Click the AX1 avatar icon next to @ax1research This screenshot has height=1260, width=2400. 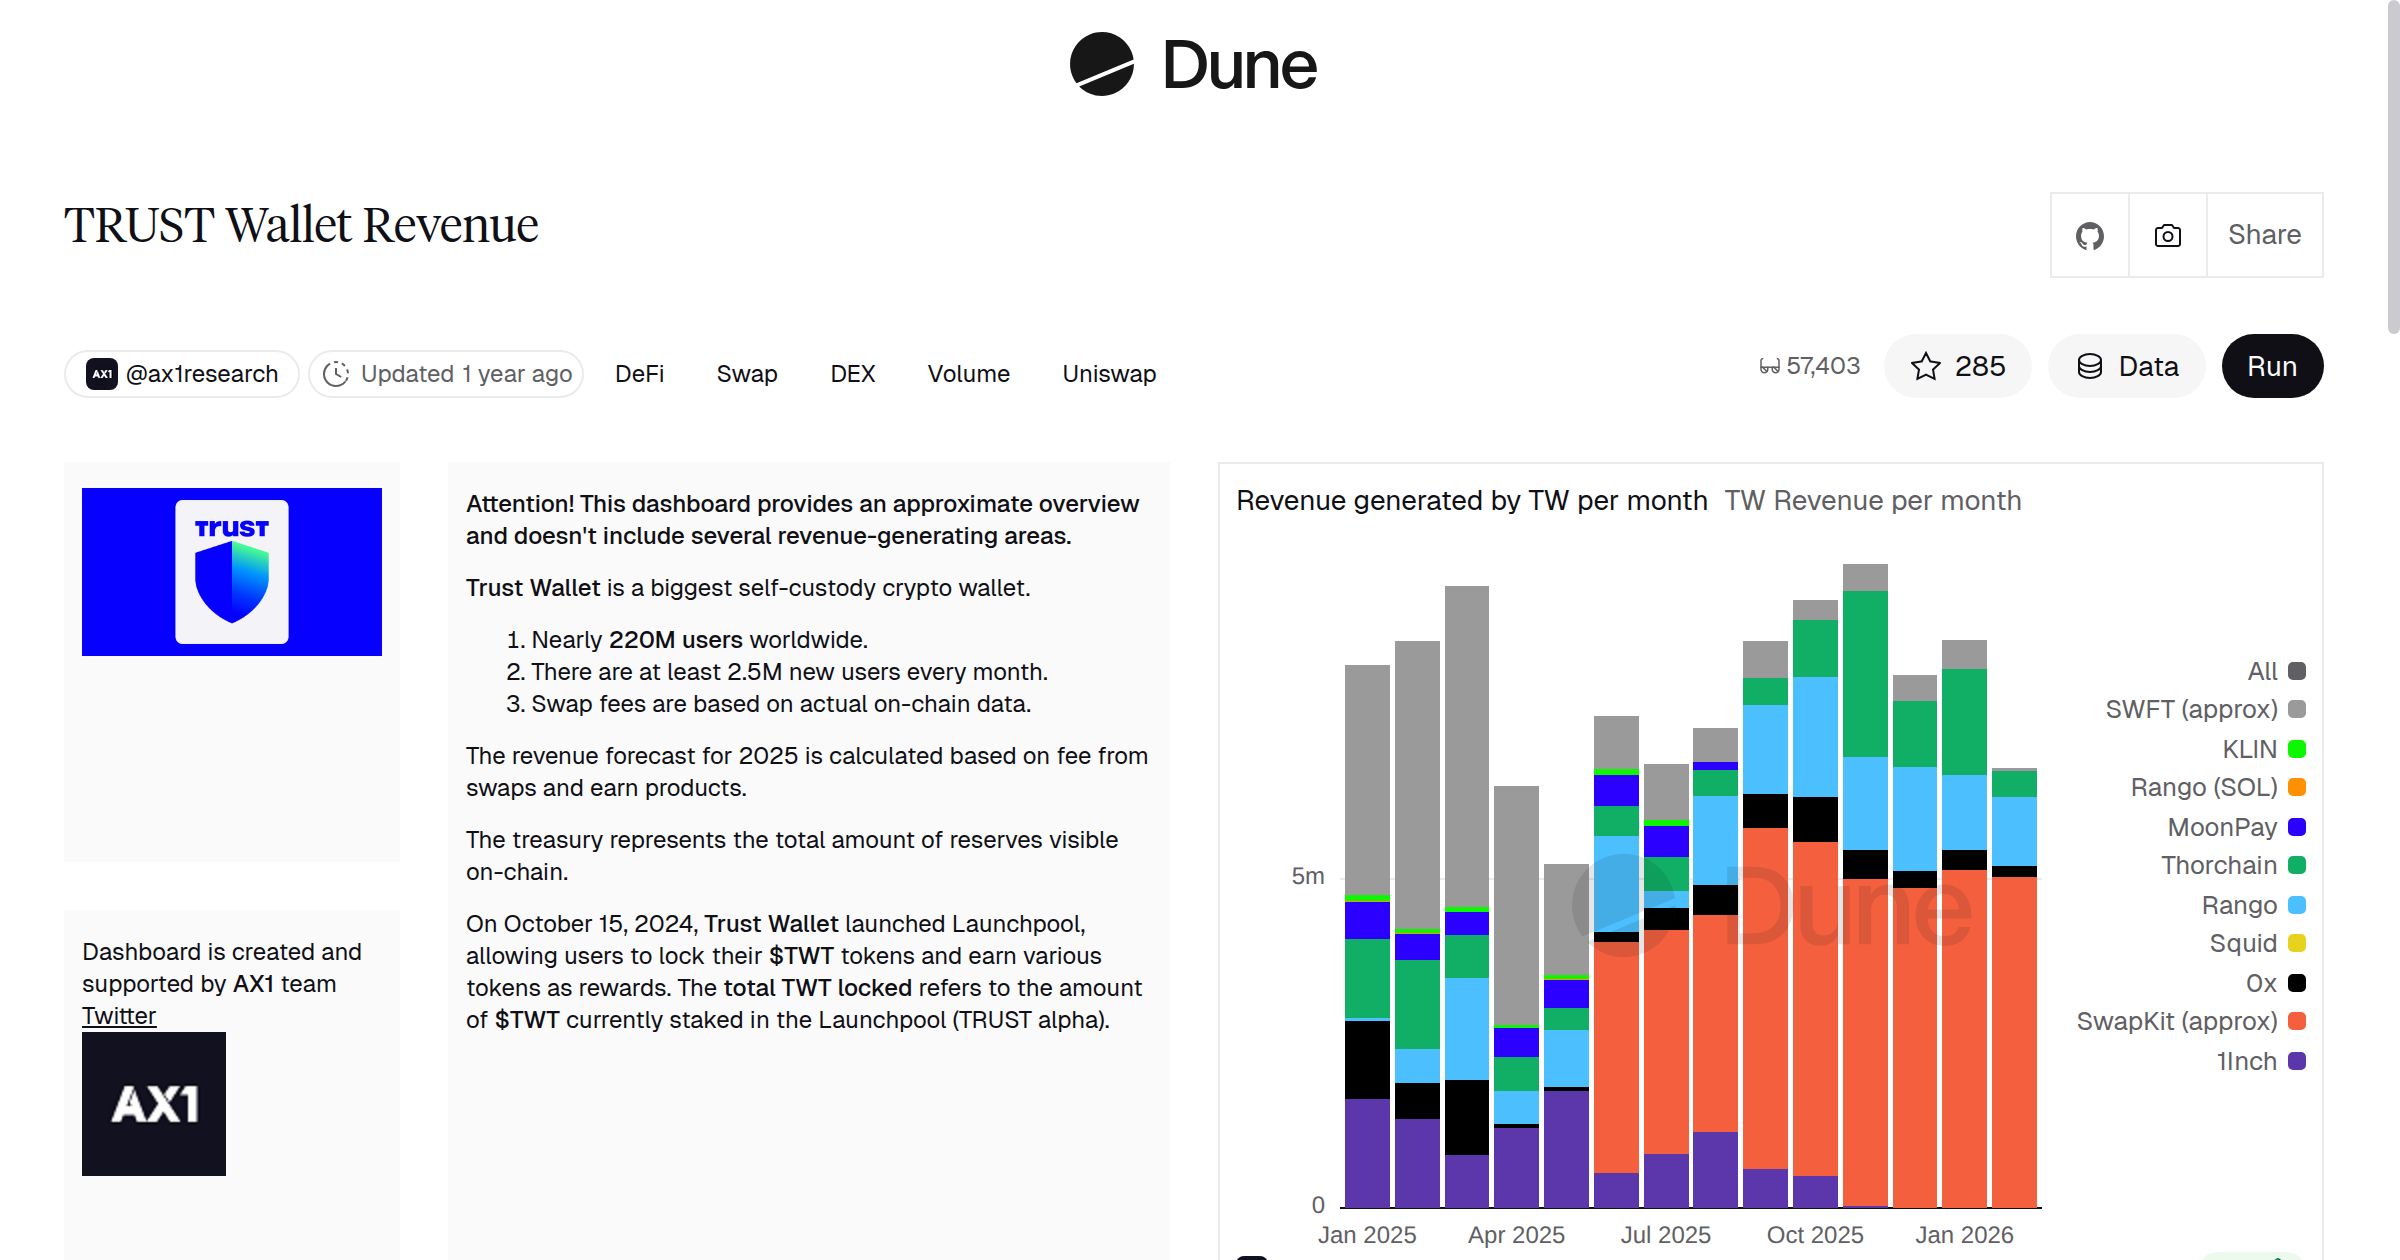(x=101, y=373)
